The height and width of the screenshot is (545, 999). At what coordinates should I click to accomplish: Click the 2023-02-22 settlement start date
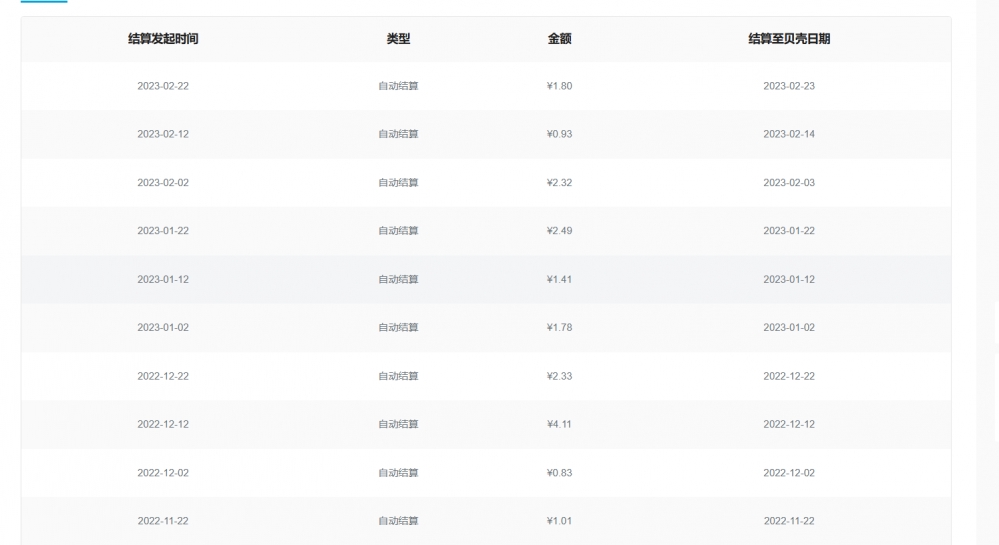point(163,86)
